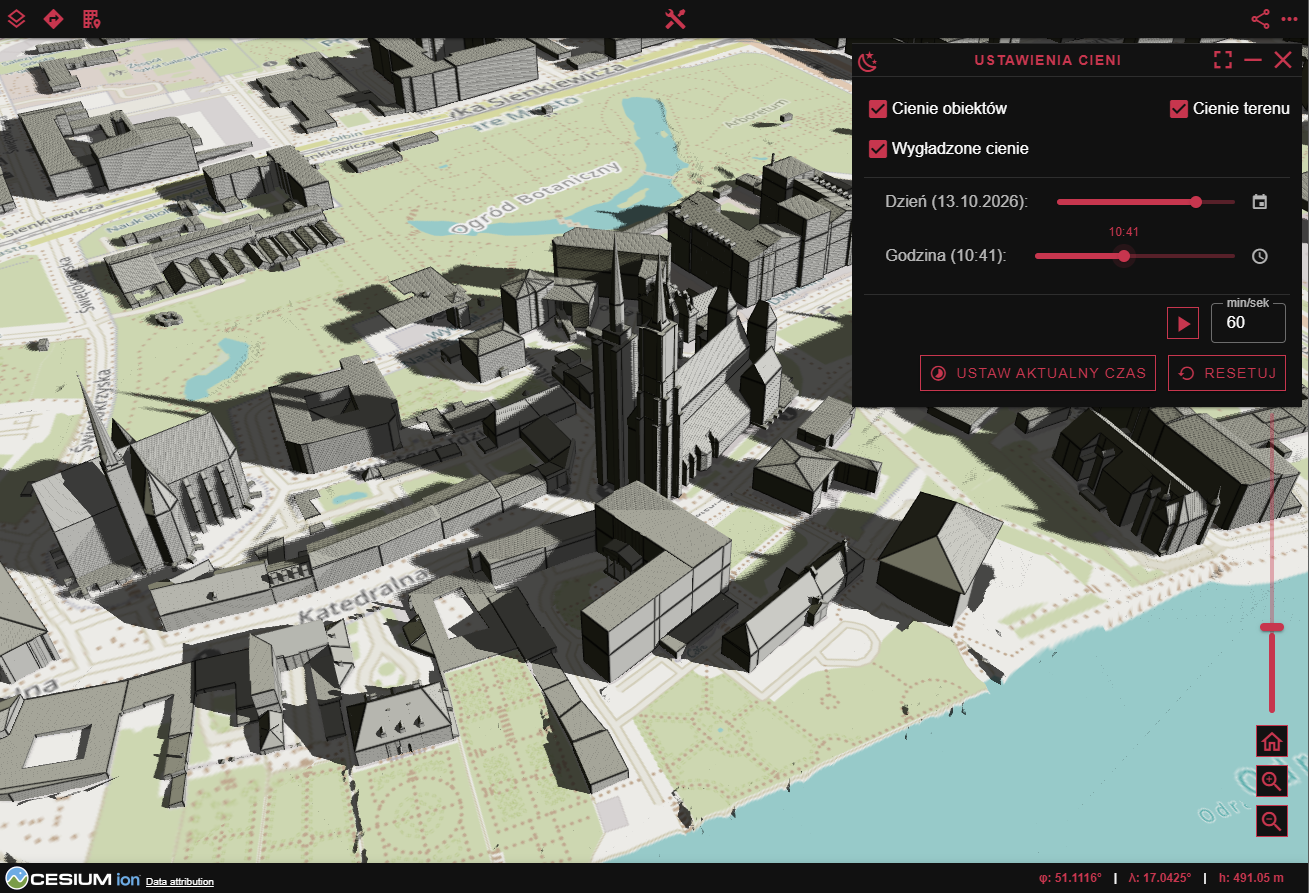Open the tools wrench and screwdriver icon
Screen dimensions: 1309x893
click(x=675, y=19)
